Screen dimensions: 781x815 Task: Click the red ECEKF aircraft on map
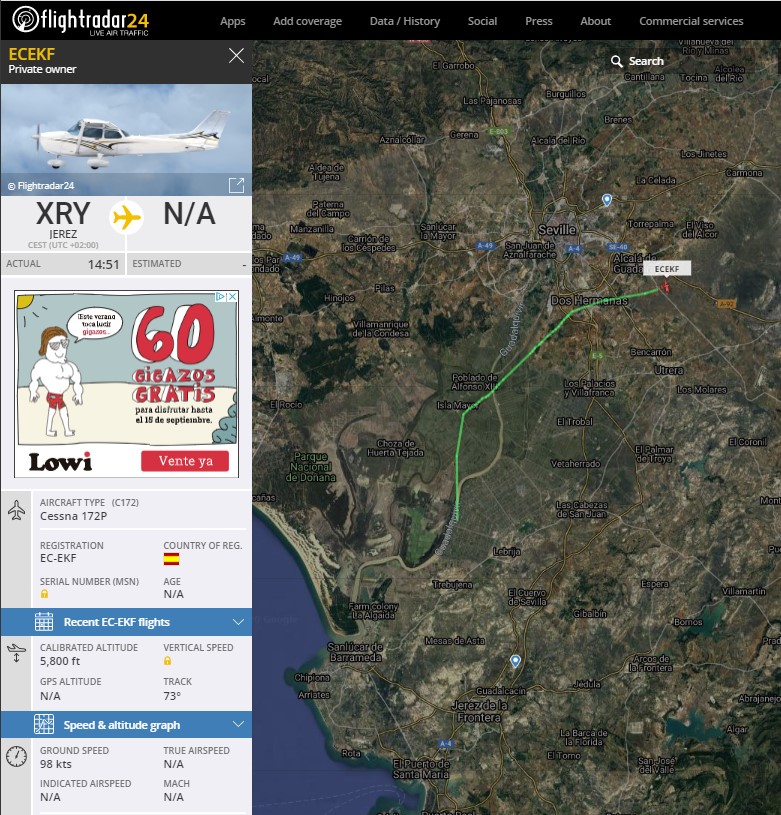[665, 287]
